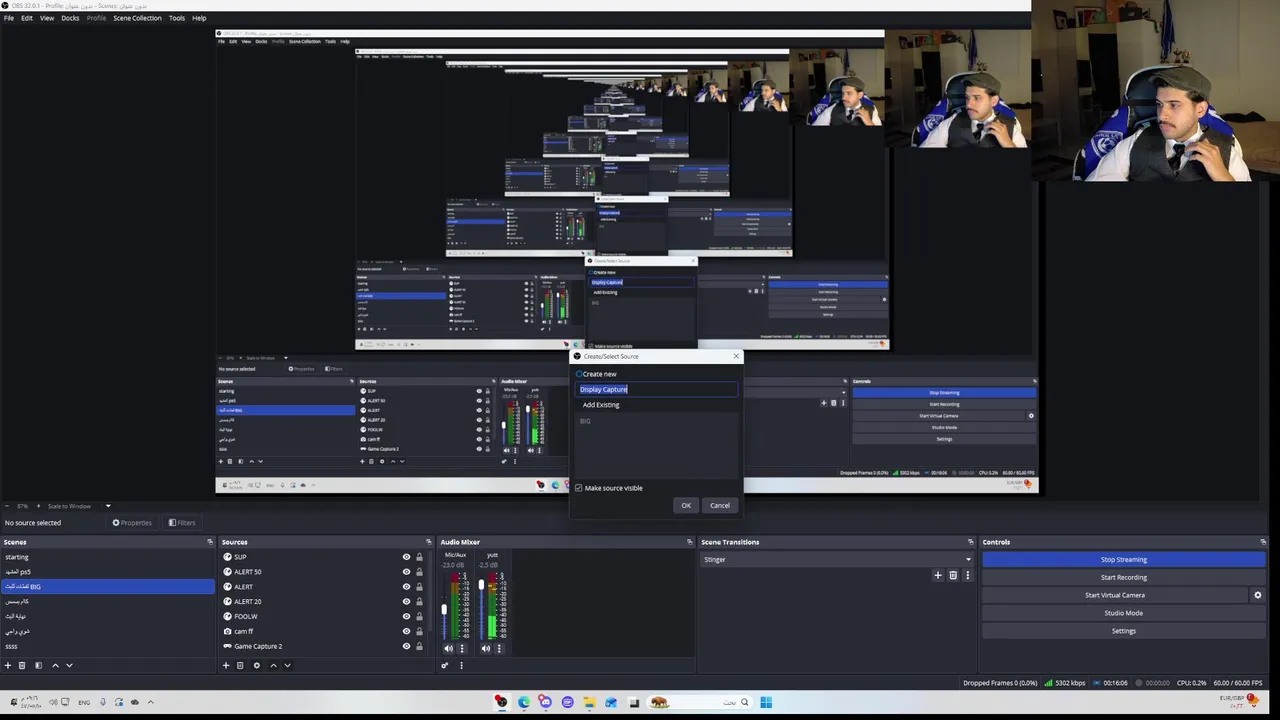Open the Windows Start menu
The width and height of the screenshot is (1280, 720).
click(x=766, y=702)
